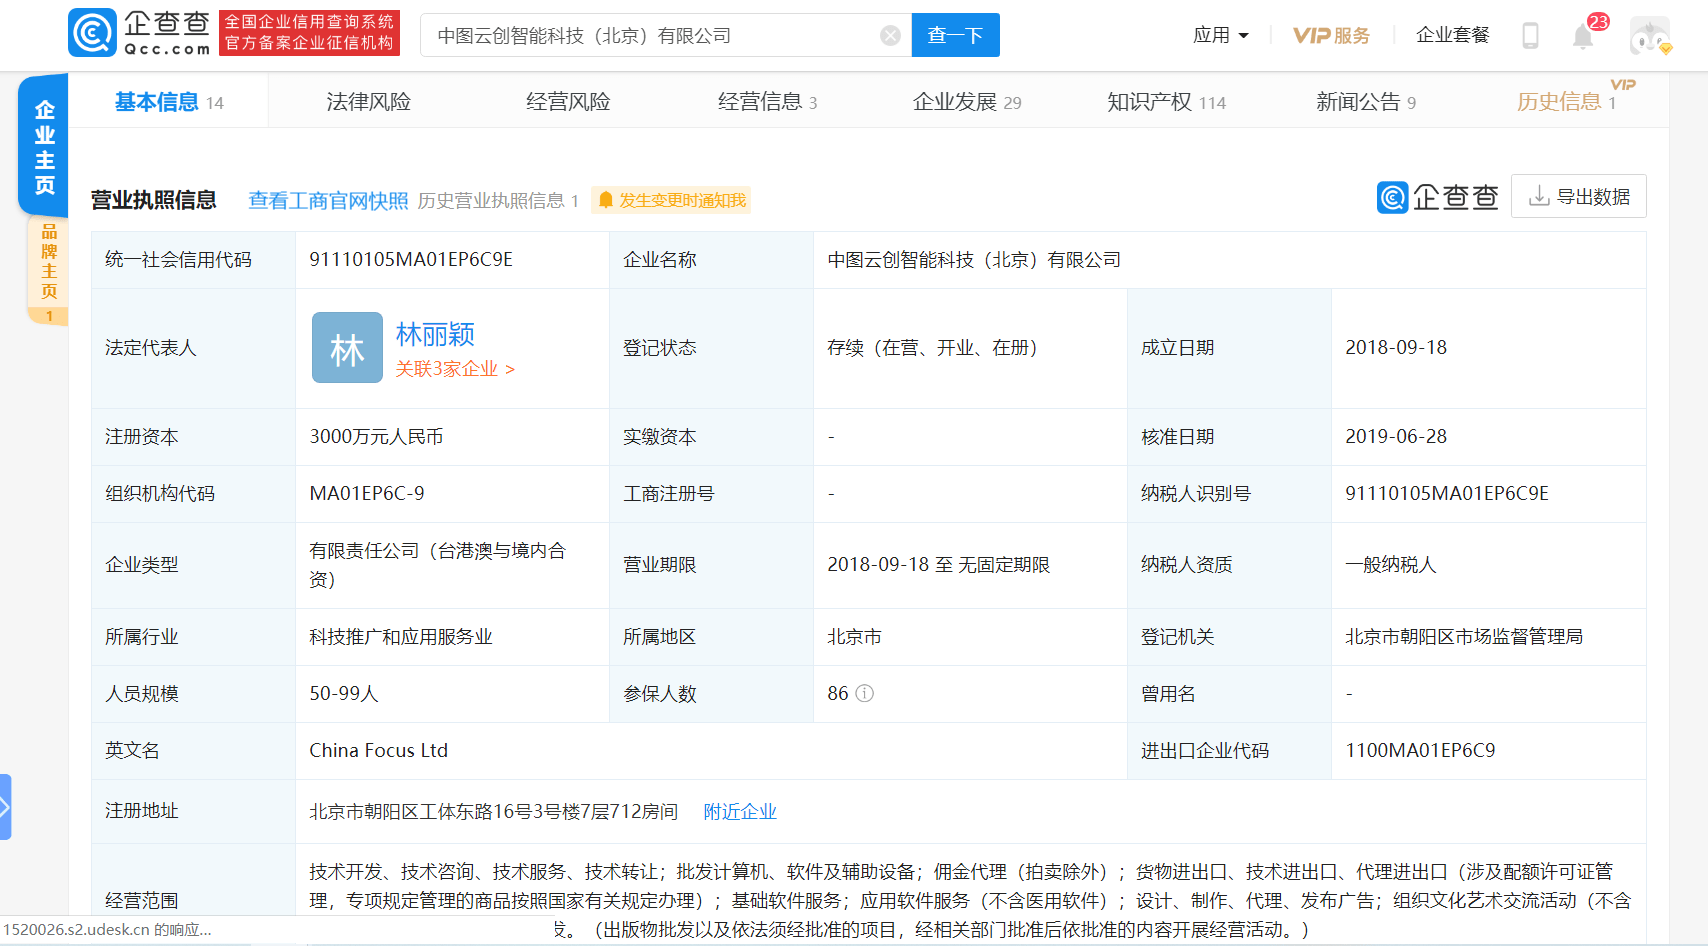The image size is (1708, 946).
Task: Open legal representative 林丽颖 profile
Action: click(x=435, y=334)
